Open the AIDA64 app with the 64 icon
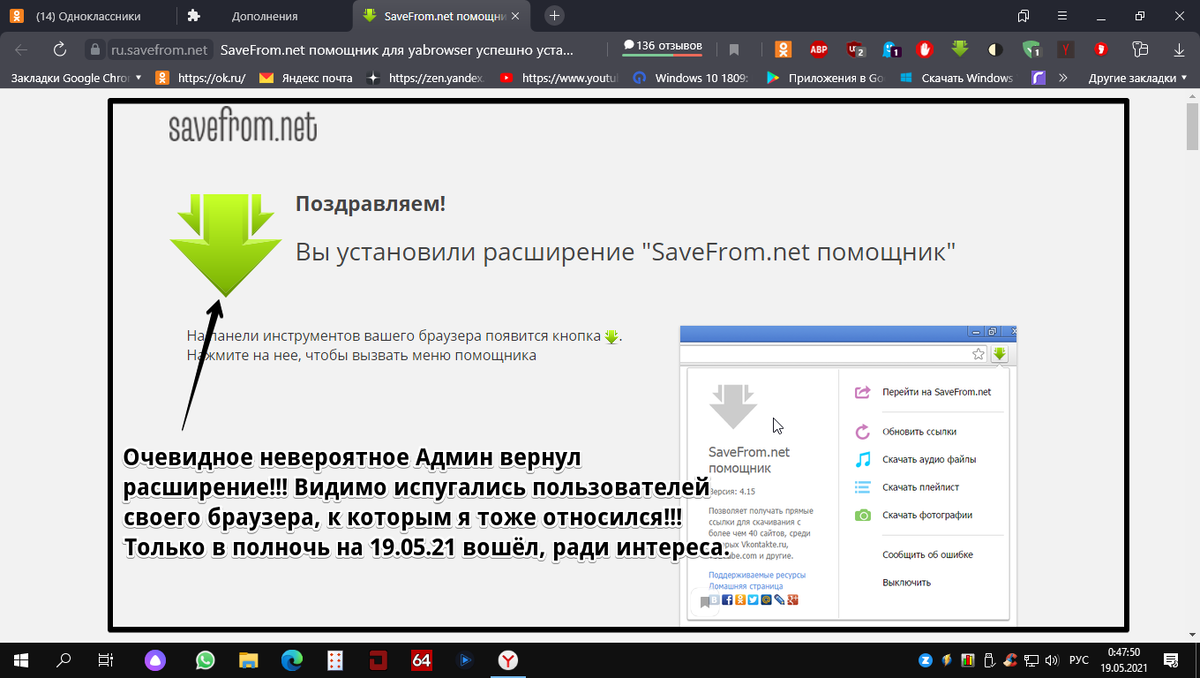Screen dimensions: 1200x678 tap(422, 660)
